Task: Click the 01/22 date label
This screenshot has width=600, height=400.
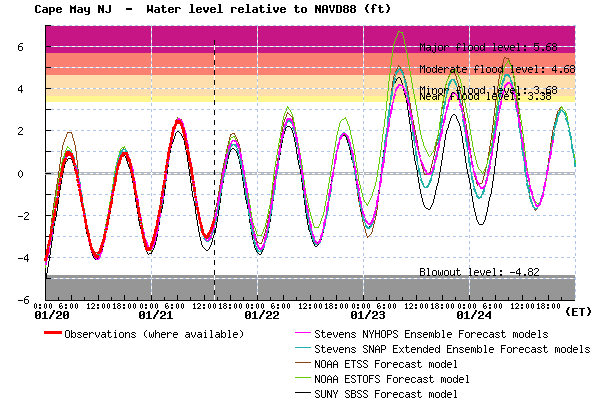Action: point(261,314)
